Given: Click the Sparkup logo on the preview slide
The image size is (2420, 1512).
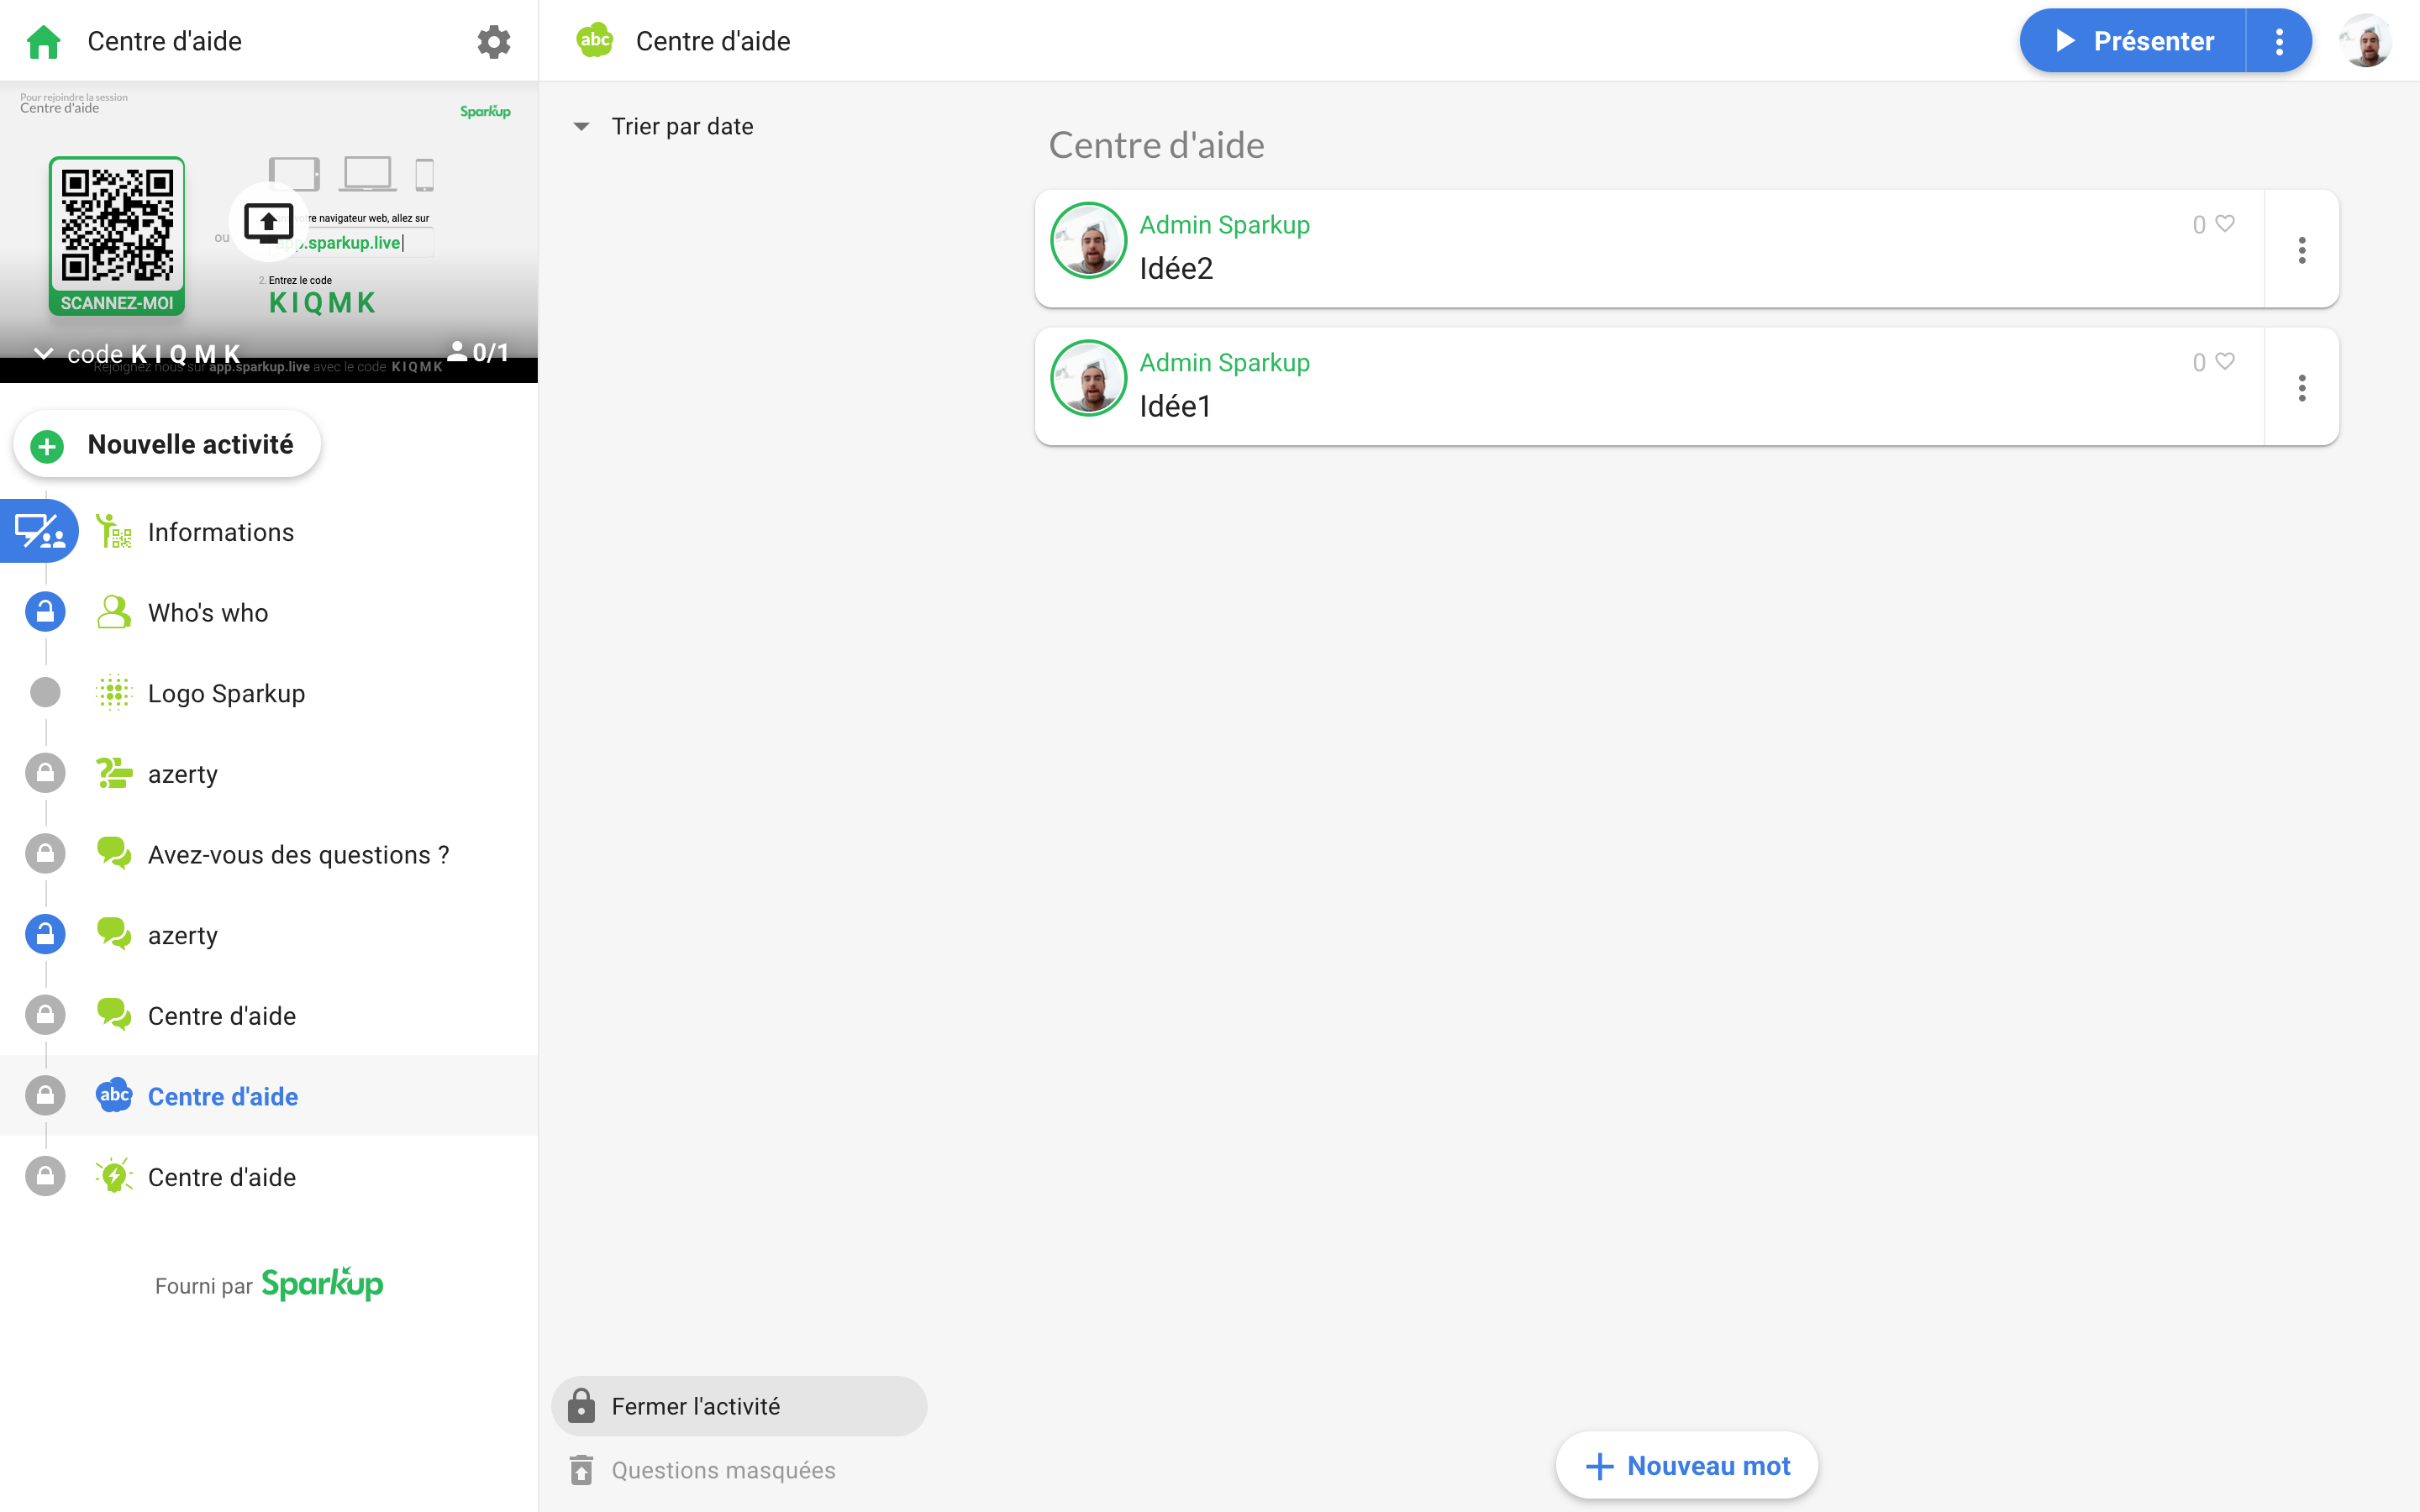Looking at the screenshot, I should (485, 111).
